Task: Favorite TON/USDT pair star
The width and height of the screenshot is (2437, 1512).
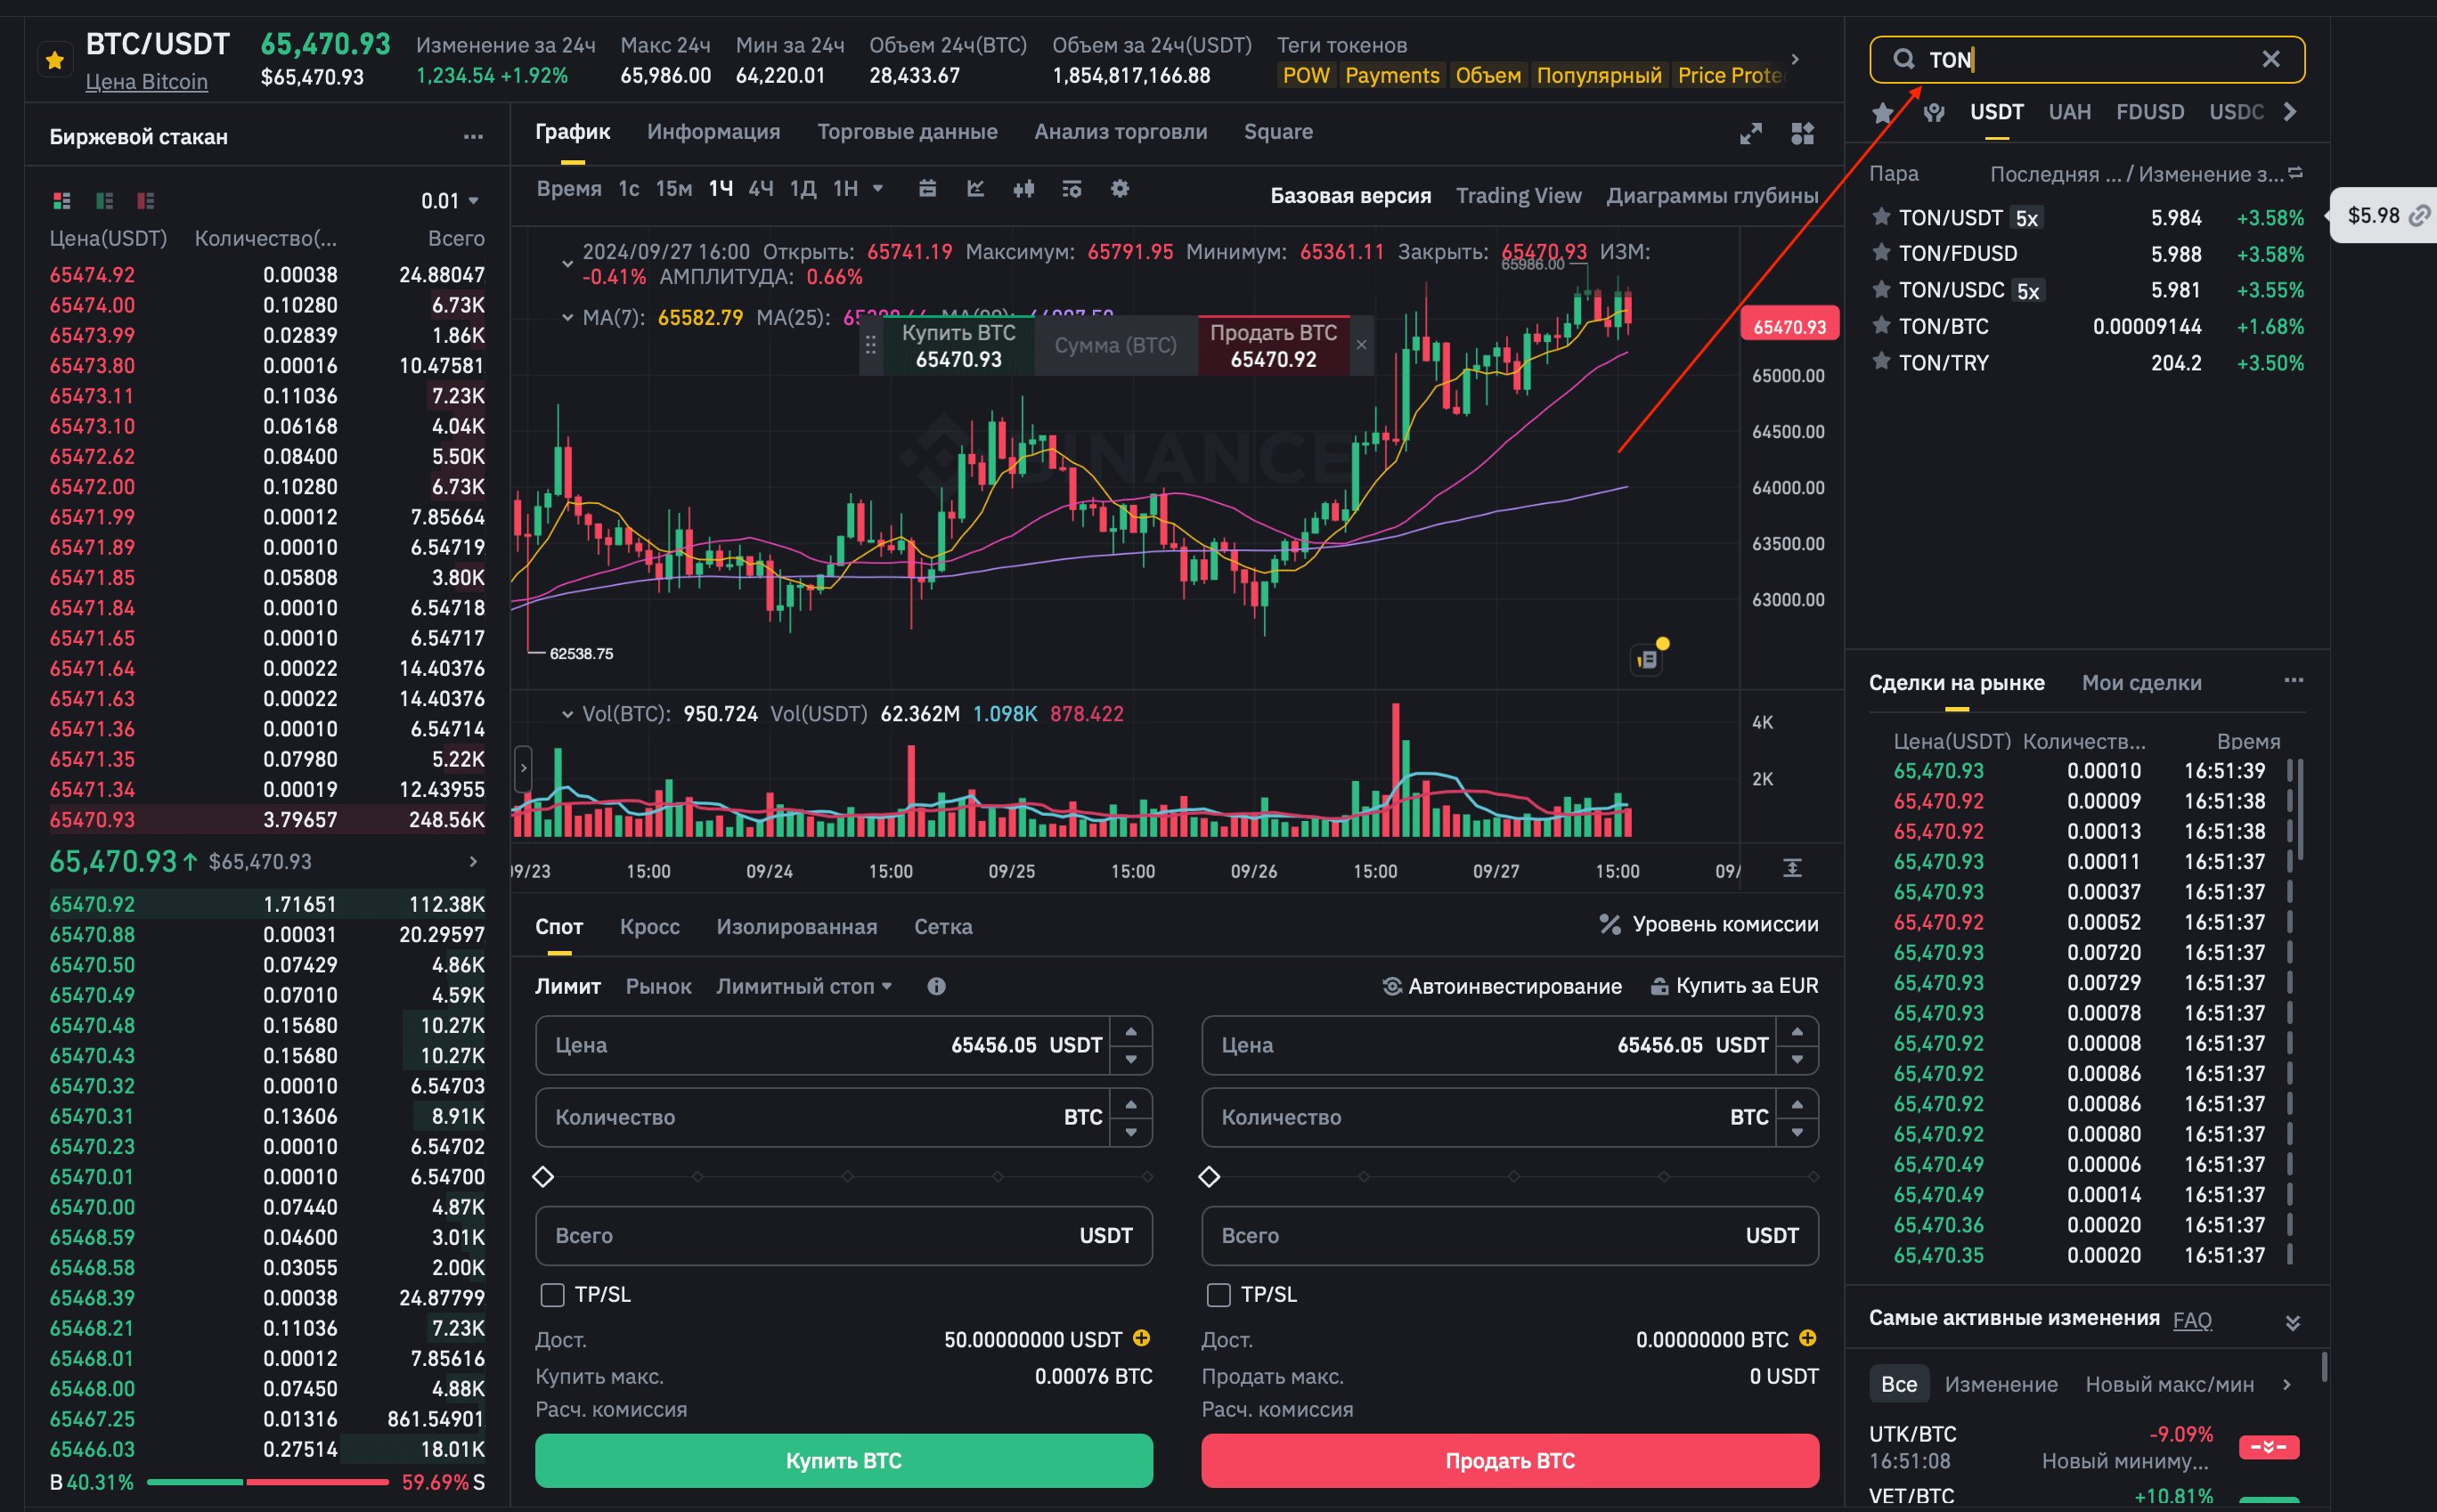Action: click(1881, 216)
